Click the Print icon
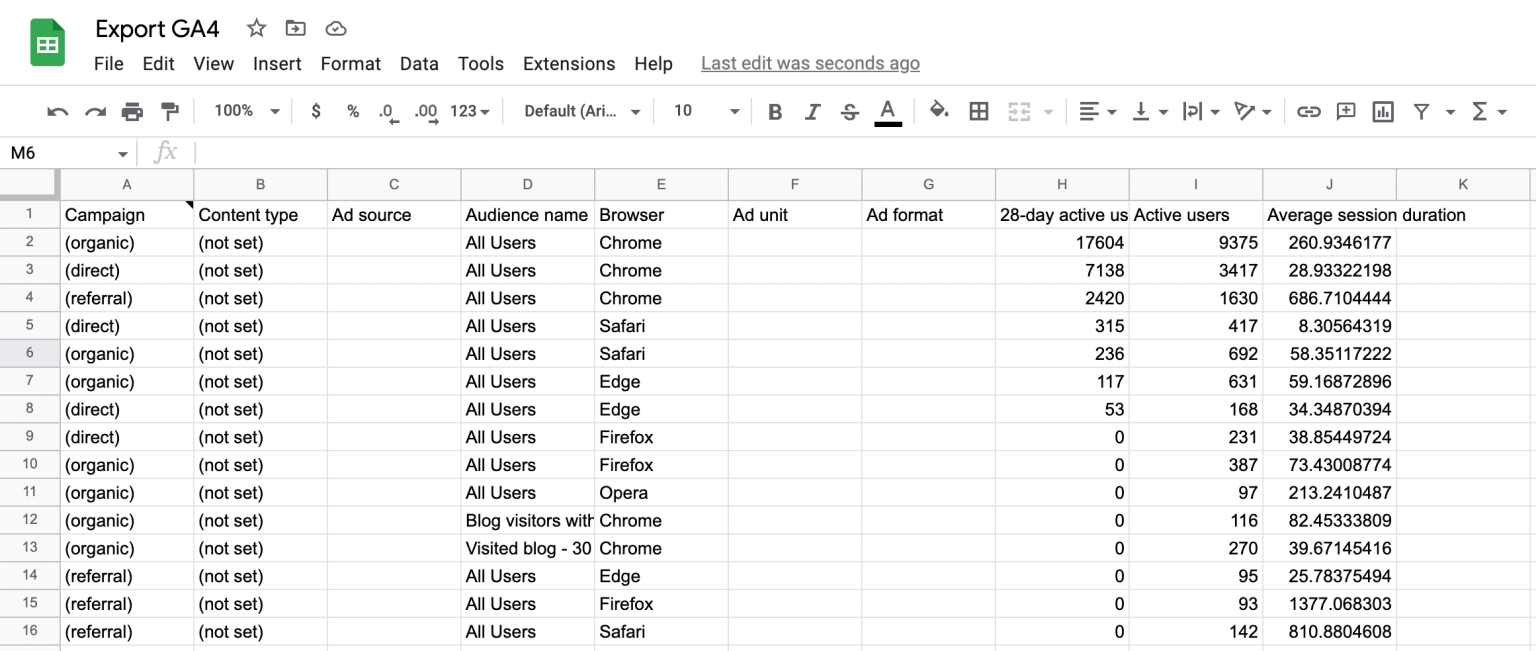This screenshot has height=651, width=1536. (133, 111)
